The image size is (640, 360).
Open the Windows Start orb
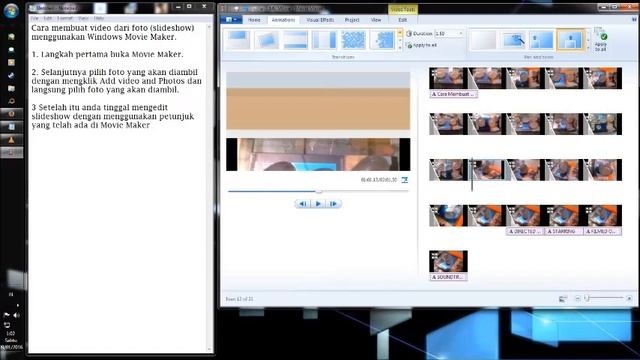pyautogui.click(x=11, y=11)
